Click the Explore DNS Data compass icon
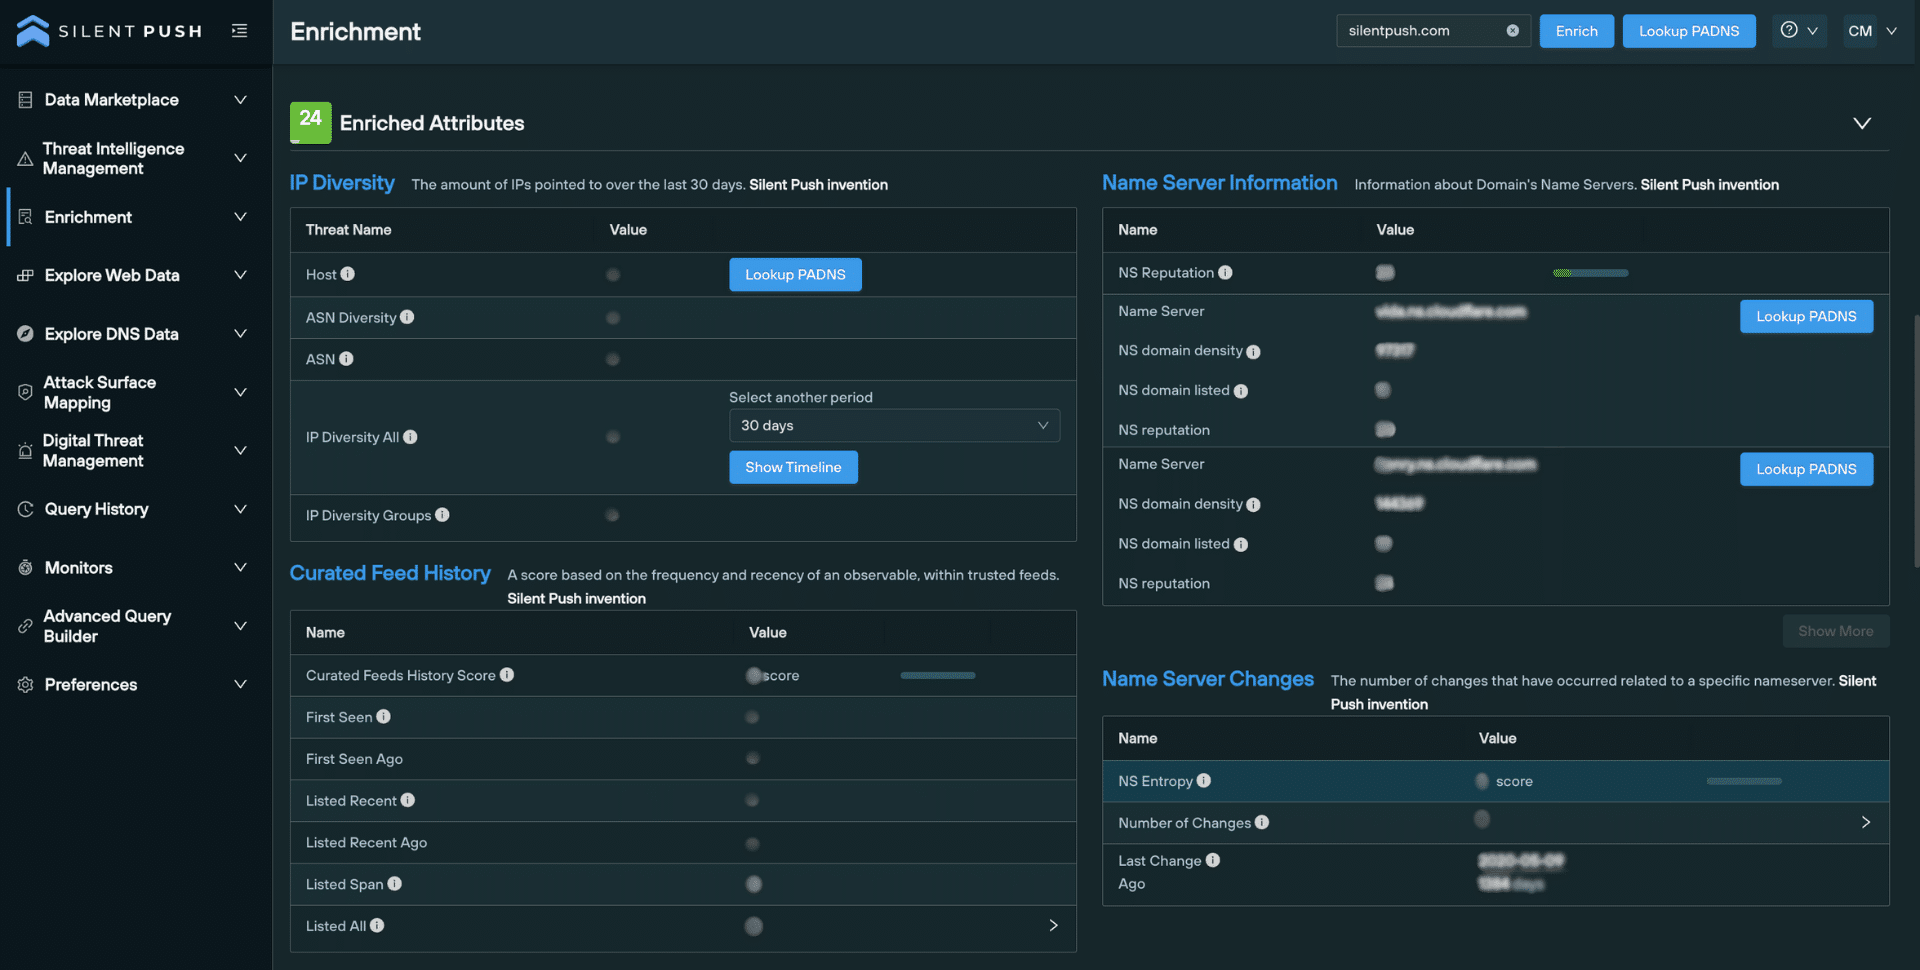 pyautogui.click(x=25, y=334)
